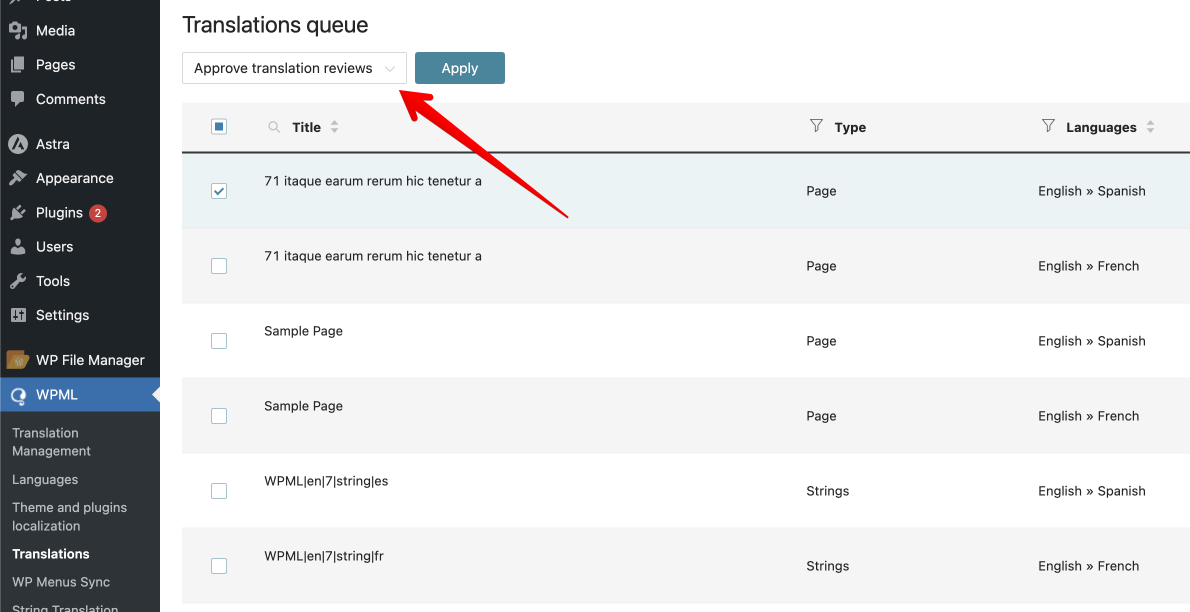Click the Sample Page English » Spanish title
This screenshot has height=612, width=1190.
tap(304, 331)
